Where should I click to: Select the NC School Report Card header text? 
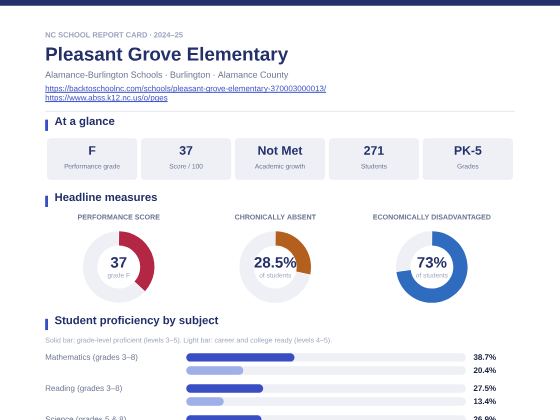coord(114,35)
